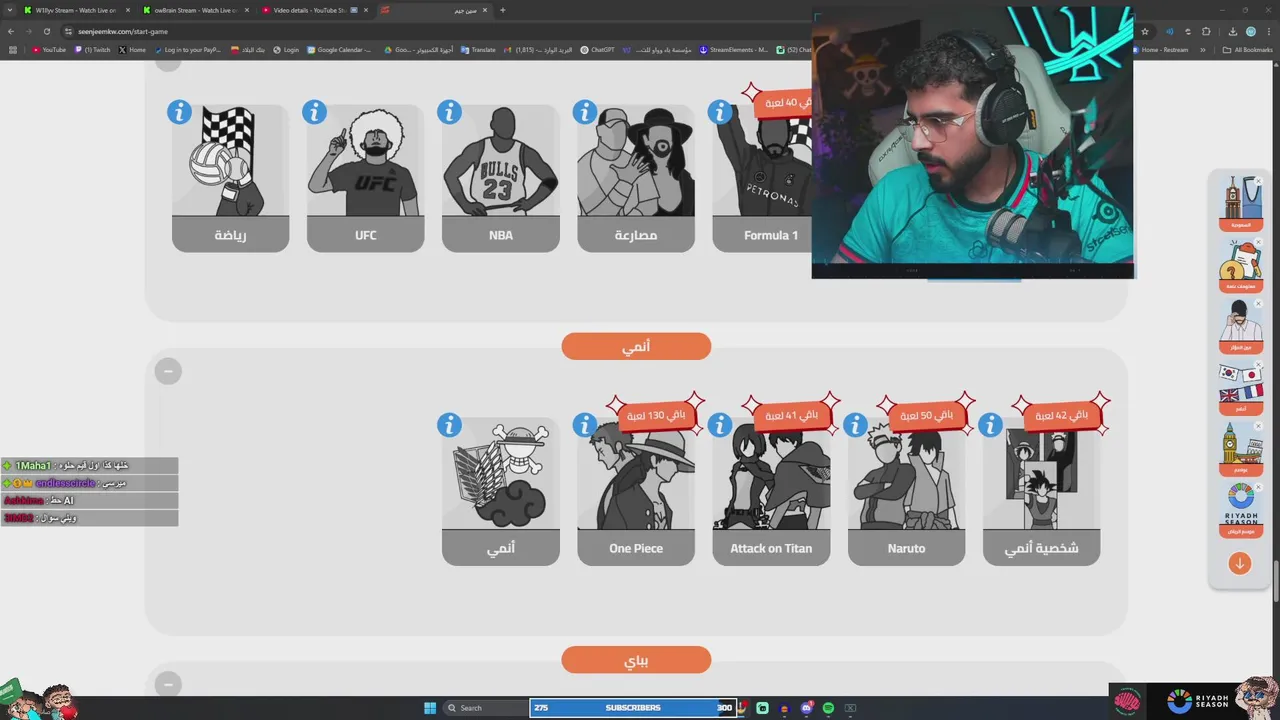Screen dimensions: 1280x720
Task: Open the All Bookmarks folder
Action: tap(1247, 49)
